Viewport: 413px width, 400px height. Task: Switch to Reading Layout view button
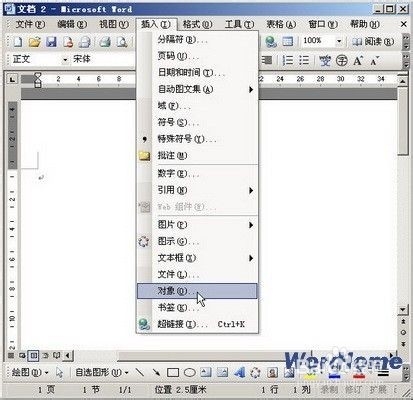point(57,356)
